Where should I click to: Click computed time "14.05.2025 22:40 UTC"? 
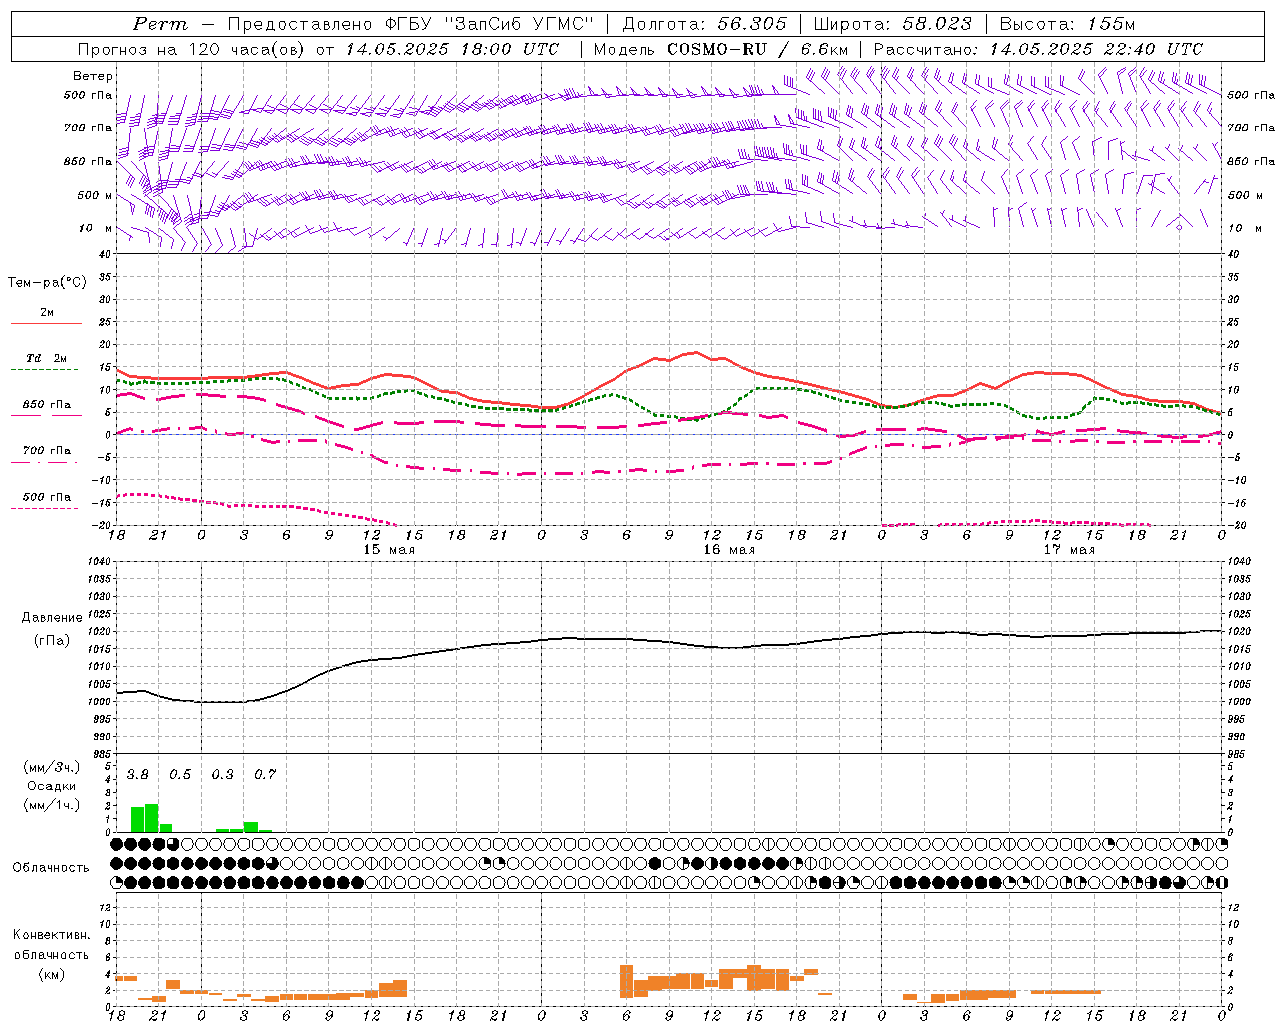tap(1096, 49)
